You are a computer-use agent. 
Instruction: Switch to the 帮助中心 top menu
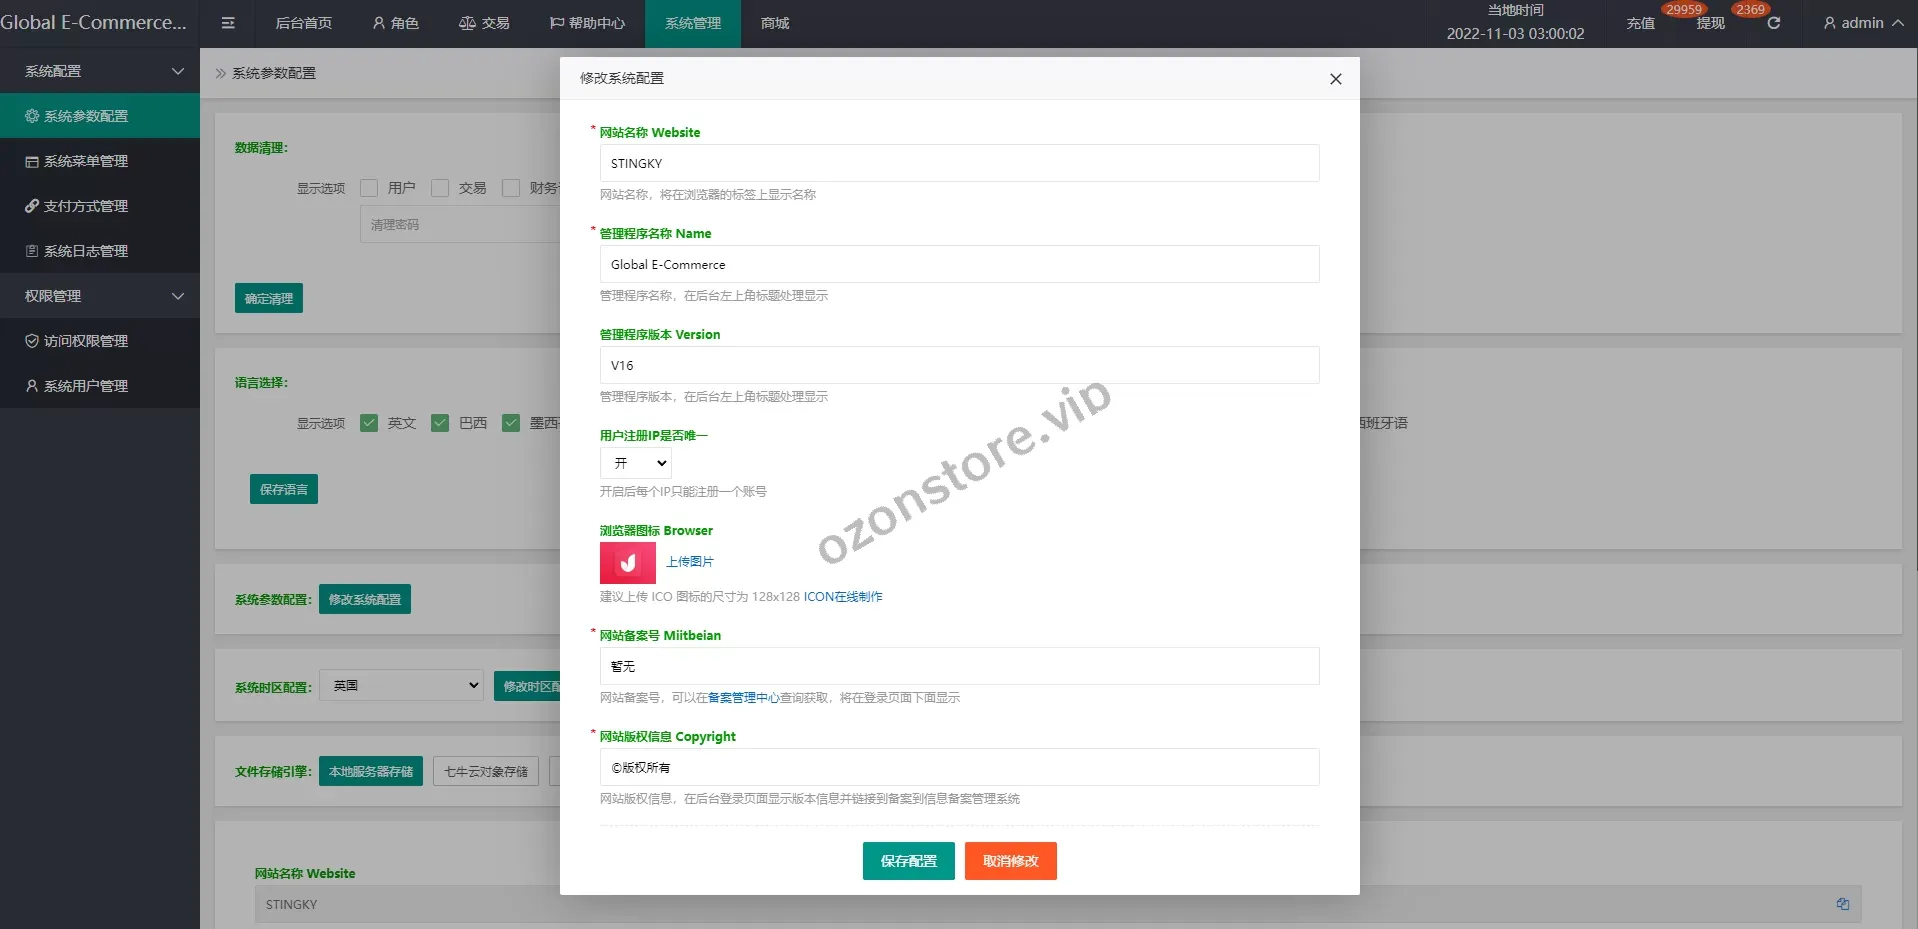click(587, 23)
